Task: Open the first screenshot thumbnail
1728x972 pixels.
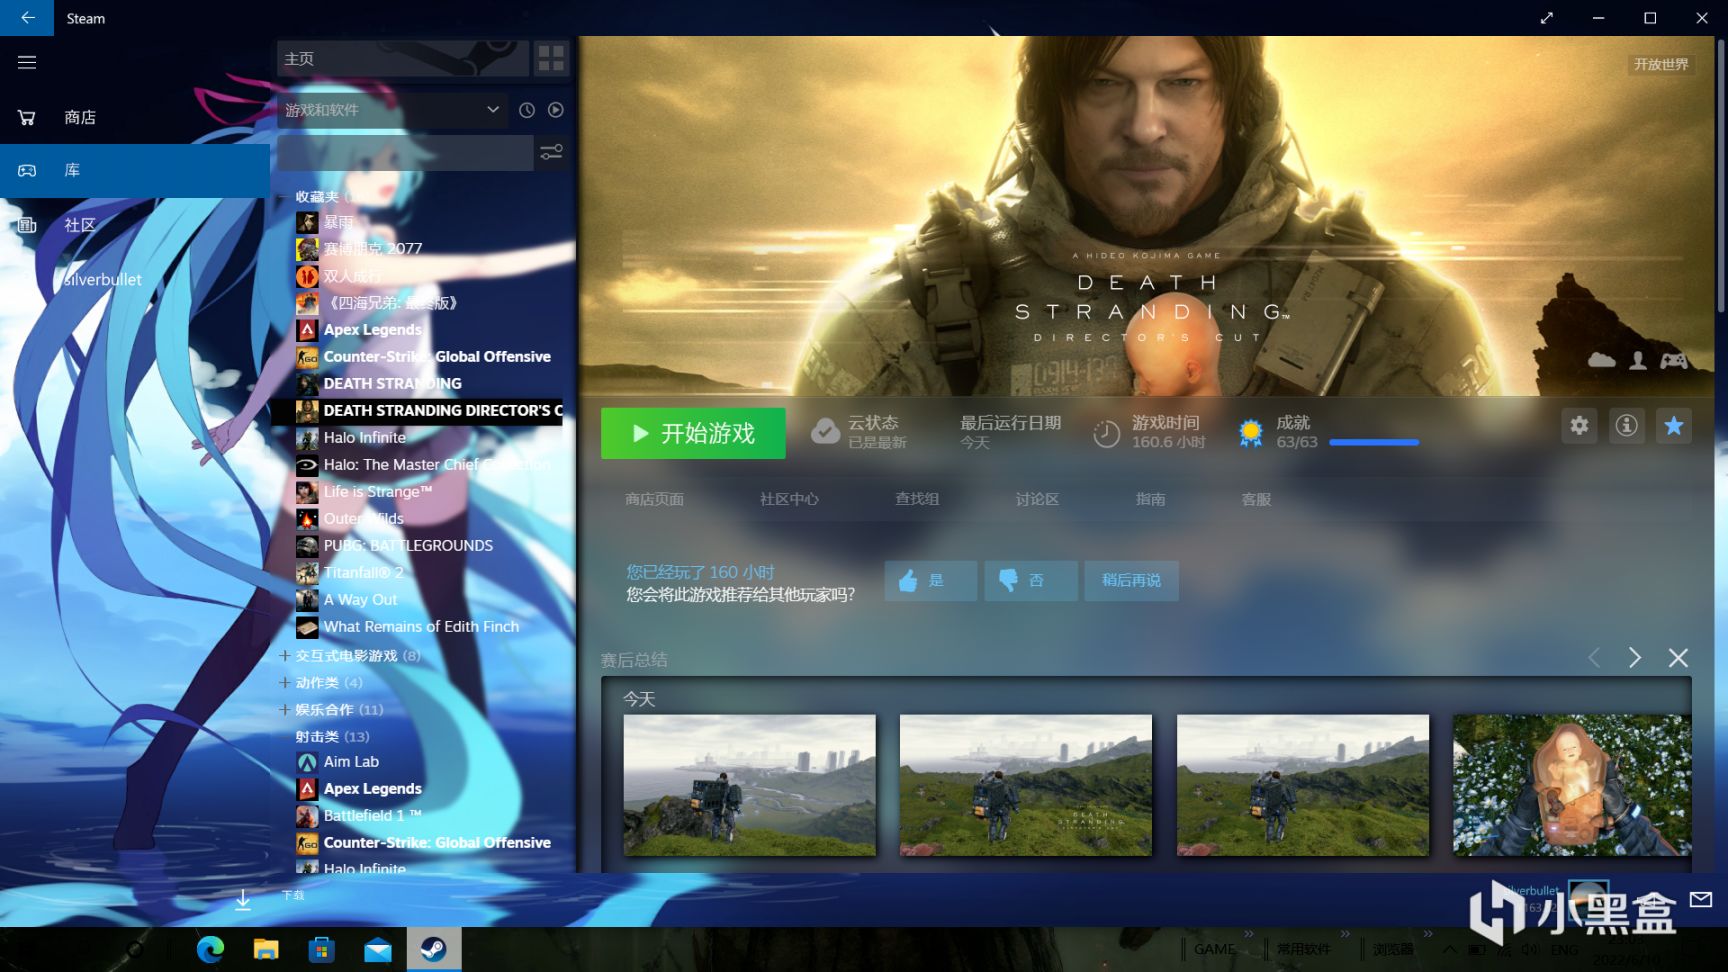Action: (749, 785)
